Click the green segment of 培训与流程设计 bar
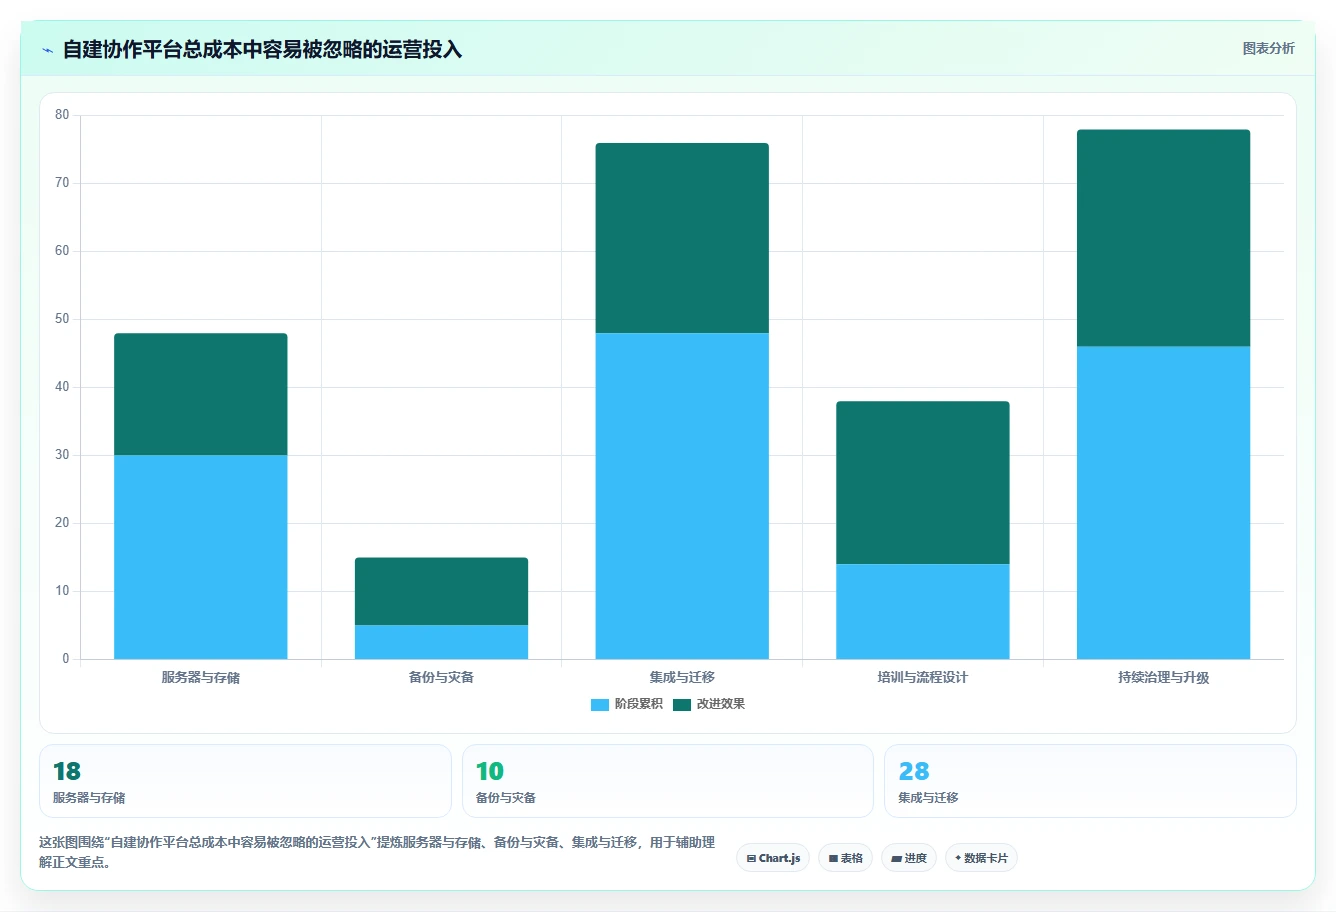Image resolution: width=1336 pixels, height=912 pixels. (x=923, y=482)
